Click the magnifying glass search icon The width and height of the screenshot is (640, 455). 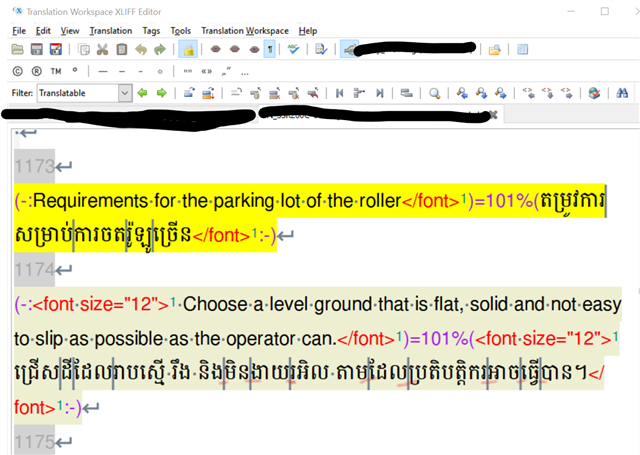click(435, 93)
